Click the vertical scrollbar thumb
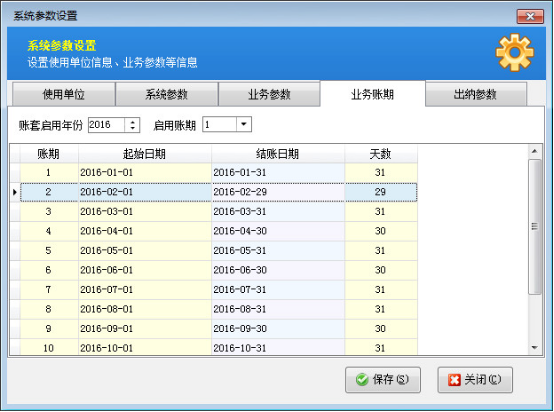 535,226
